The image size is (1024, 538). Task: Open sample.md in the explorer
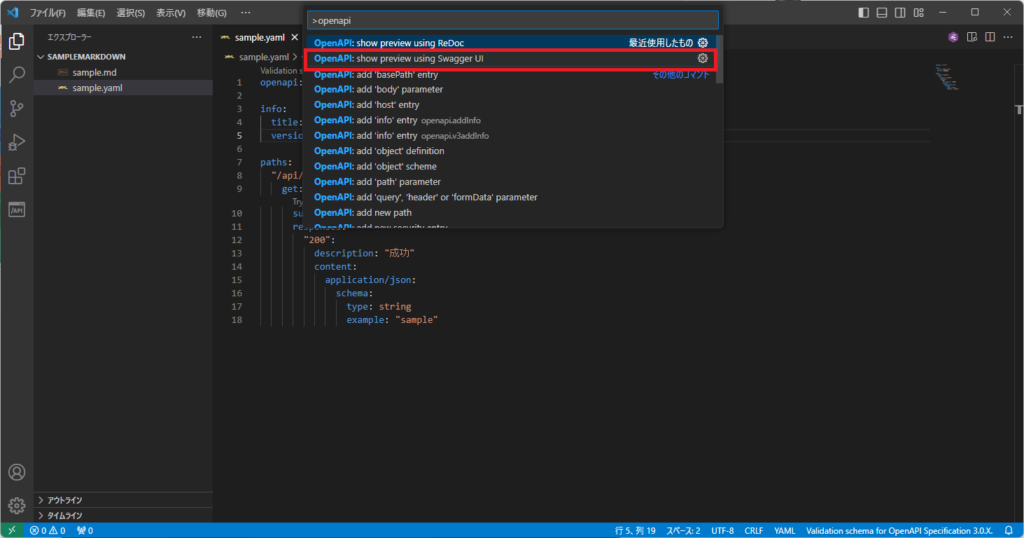click(x=123, y=72)
